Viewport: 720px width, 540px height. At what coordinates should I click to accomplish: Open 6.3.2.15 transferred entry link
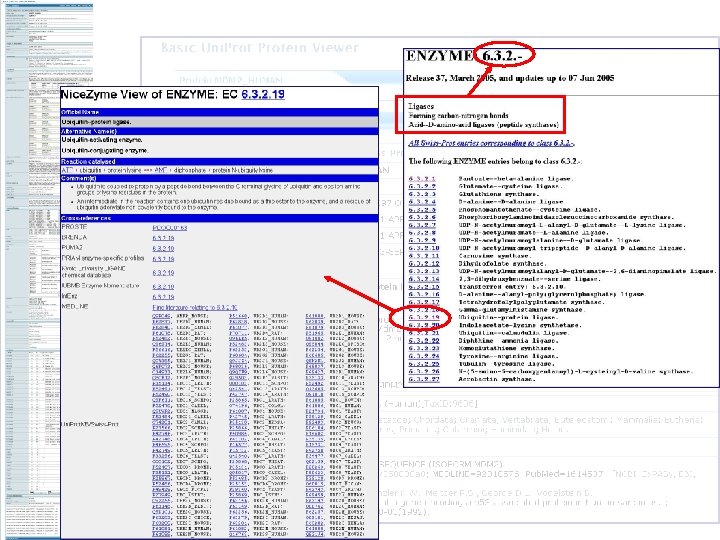coord(424,287)
